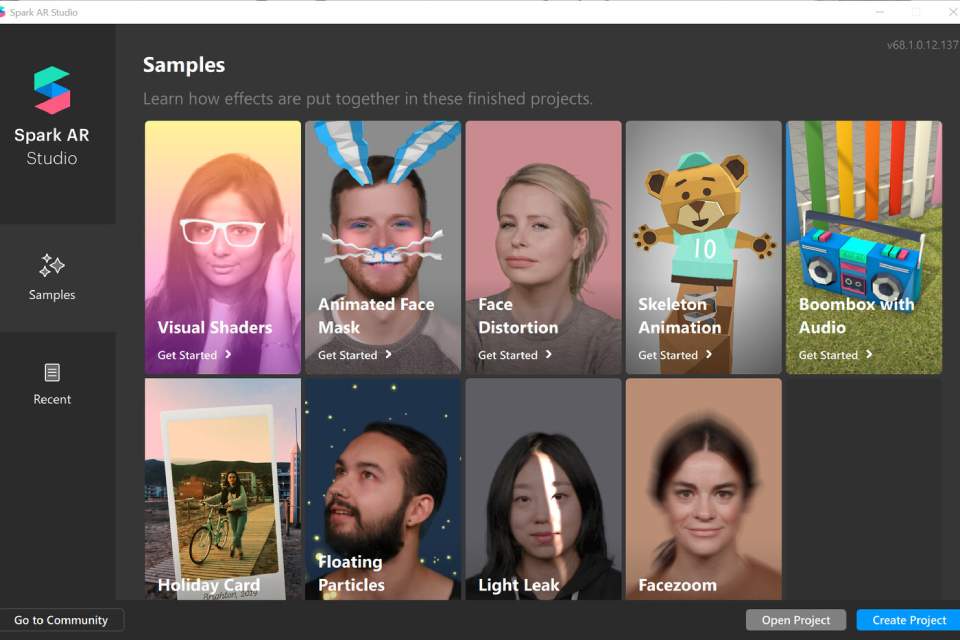Open the Facezoom sample thumbnail
Viewport: 960px width, 640px height.
704,480
